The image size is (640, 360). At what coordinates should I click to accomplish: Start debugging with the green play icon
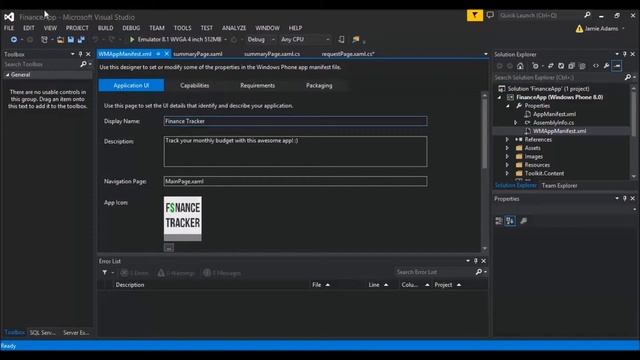(x=132, y=40)
